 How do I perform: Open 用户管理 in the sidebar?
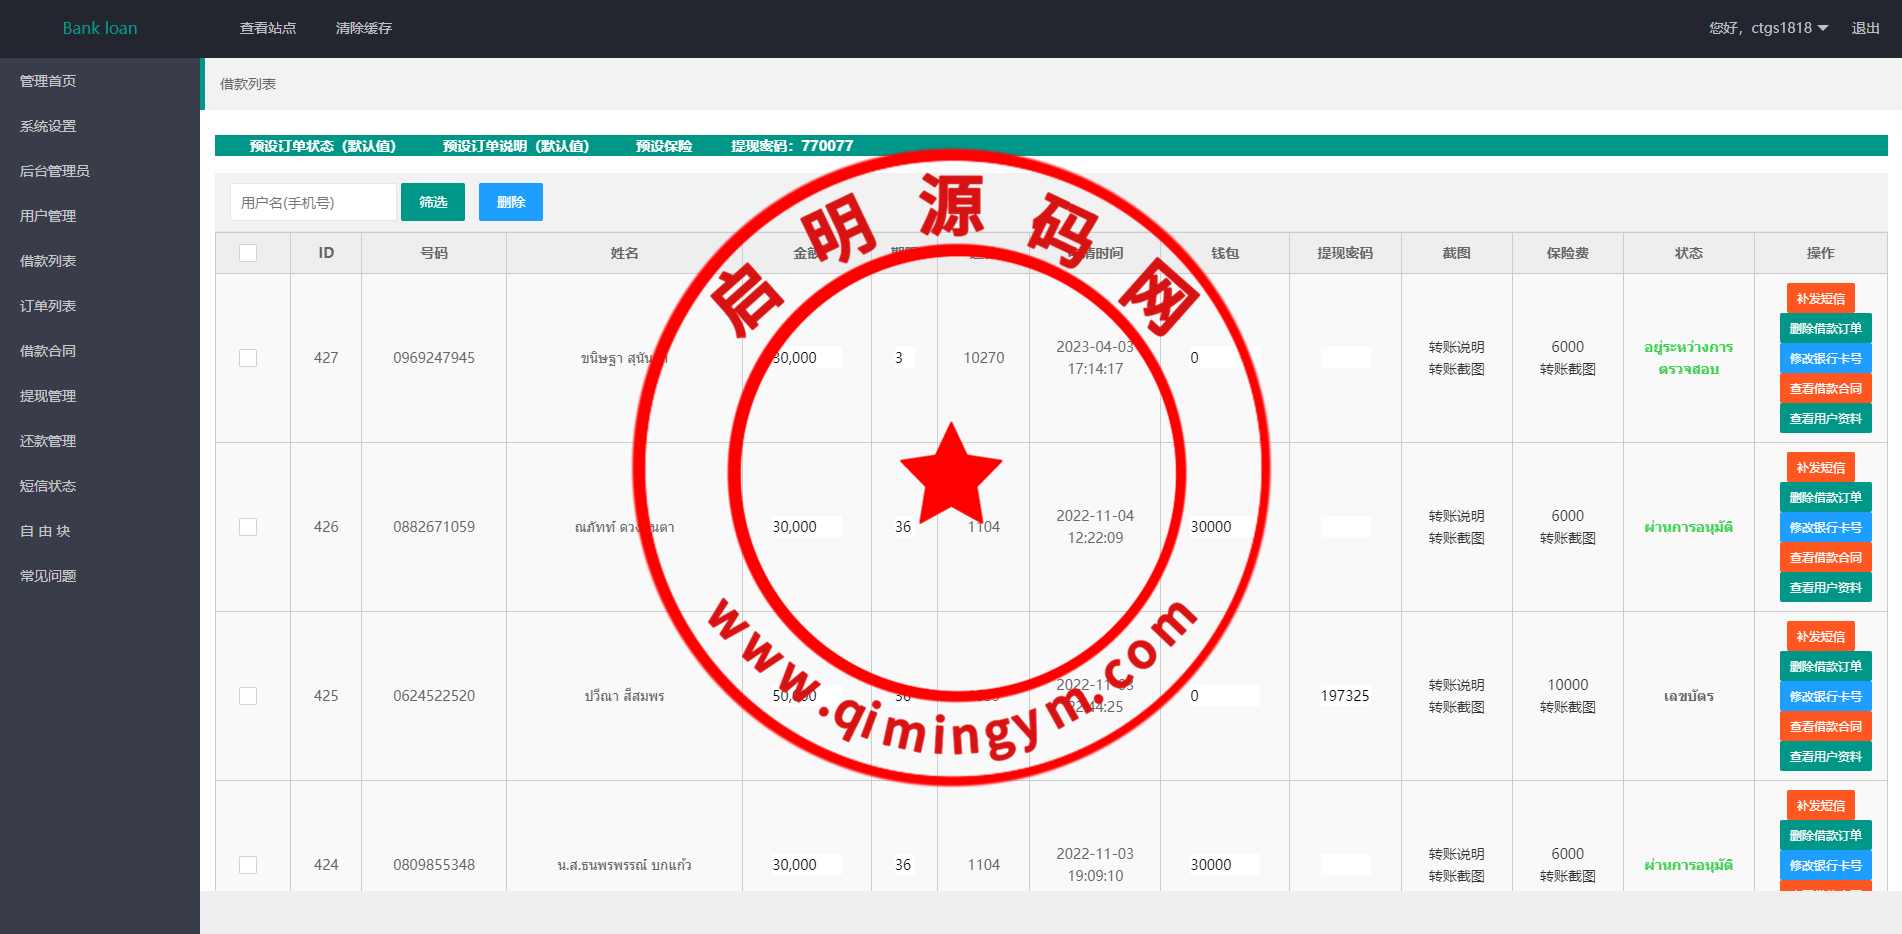tap(48, 216)
